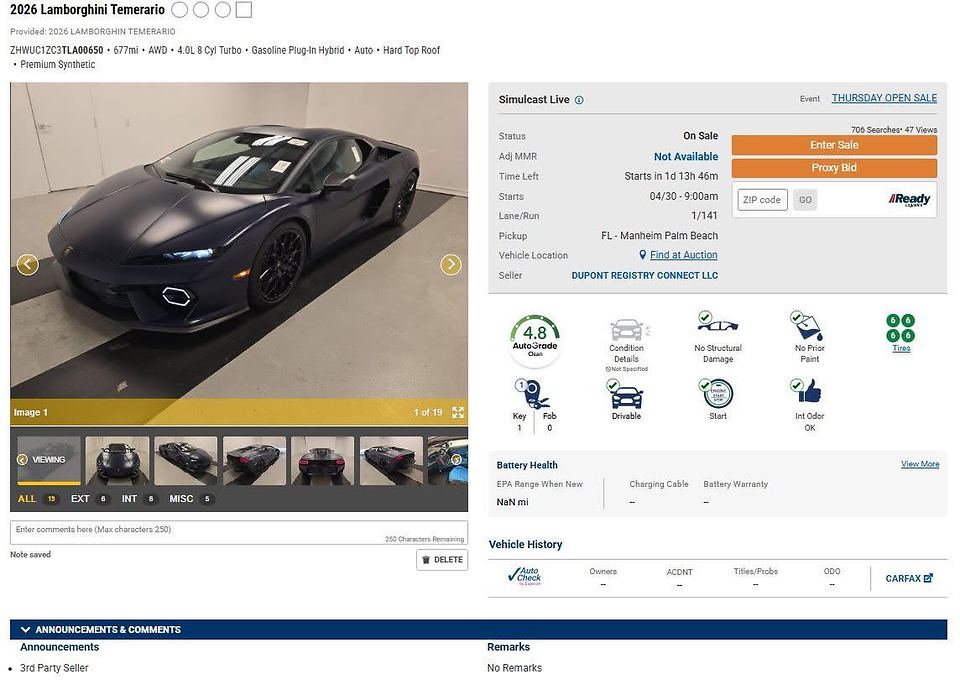Advance to the next vehicle photo

coord(451,264)
